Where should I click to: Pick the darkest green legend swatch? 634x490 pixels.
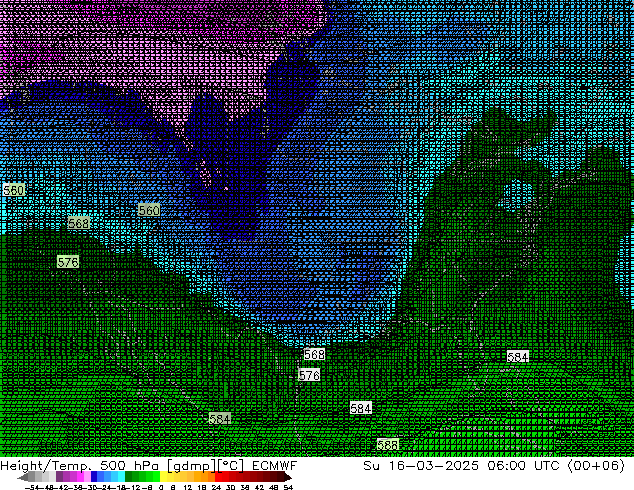point(128,477)
